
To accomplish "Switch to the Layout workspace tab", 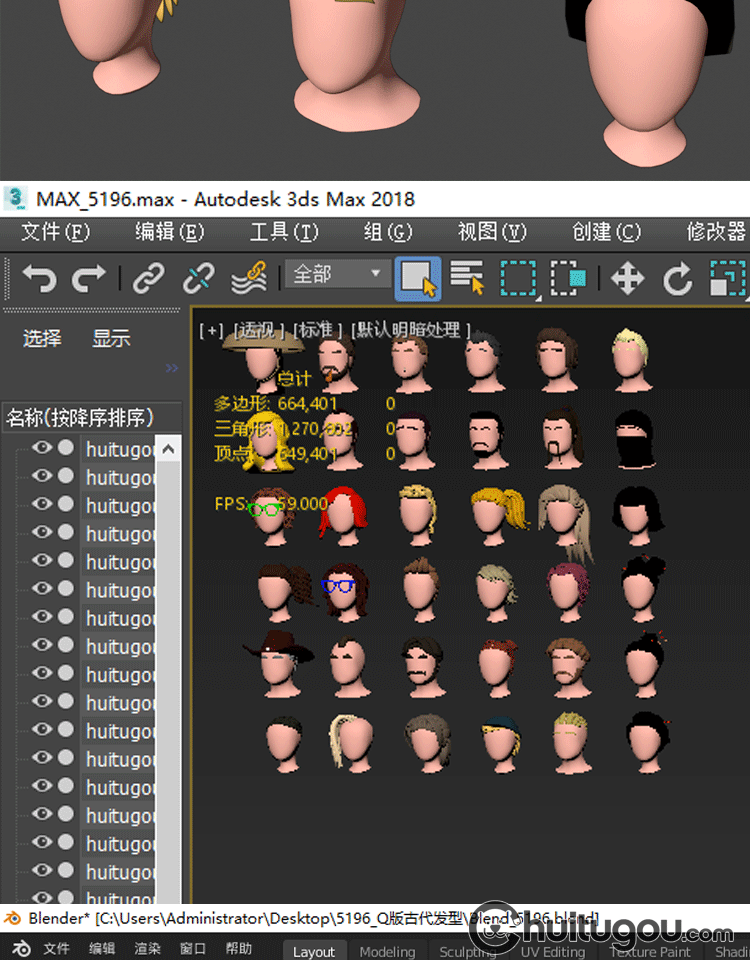I will pos(313,951).
